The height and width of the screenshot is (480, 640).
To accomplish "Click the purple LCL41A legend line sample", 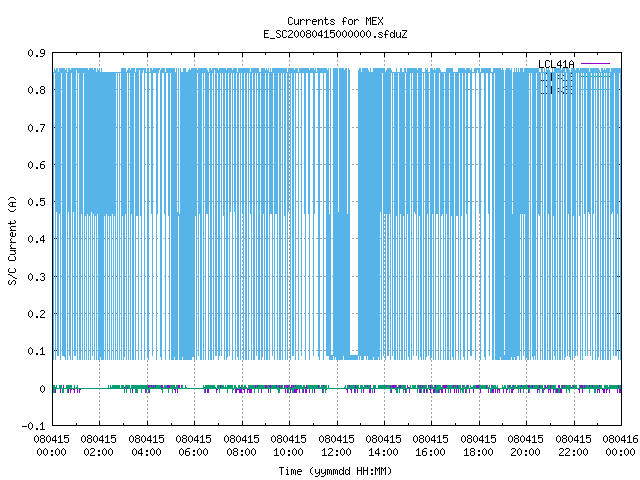I will (x=595, y=64).
